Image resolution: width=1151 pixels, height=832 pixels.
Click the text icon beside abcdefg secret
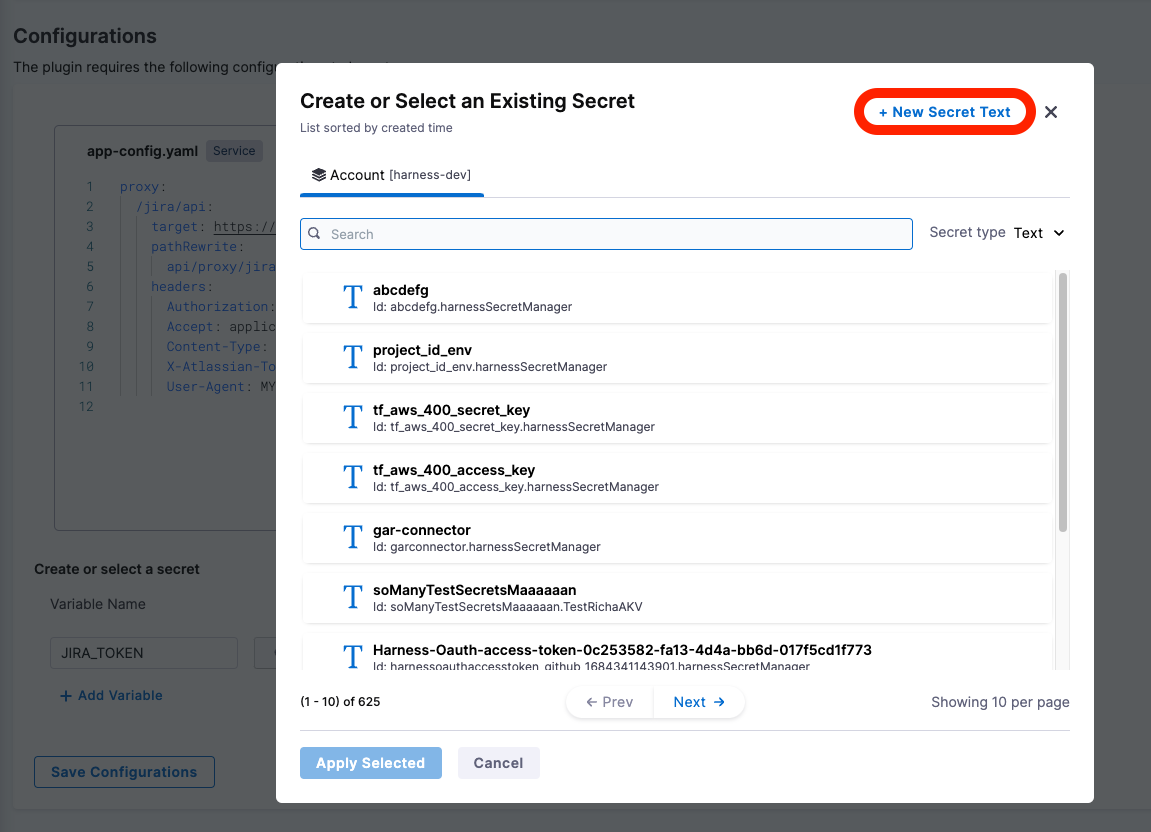pyautogui.click(x=352, y=298)
